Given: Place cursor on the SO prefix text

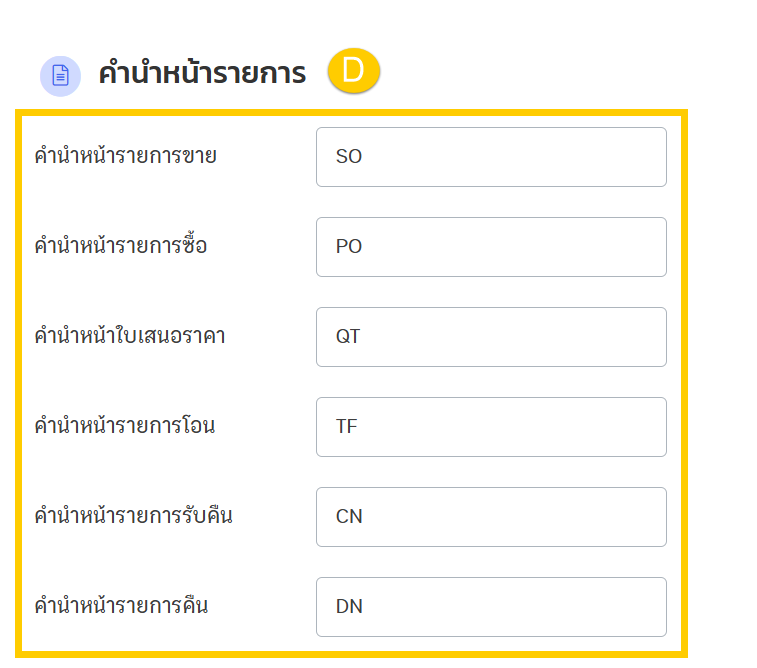Looking at the screenshot, I should coord(349,156).
